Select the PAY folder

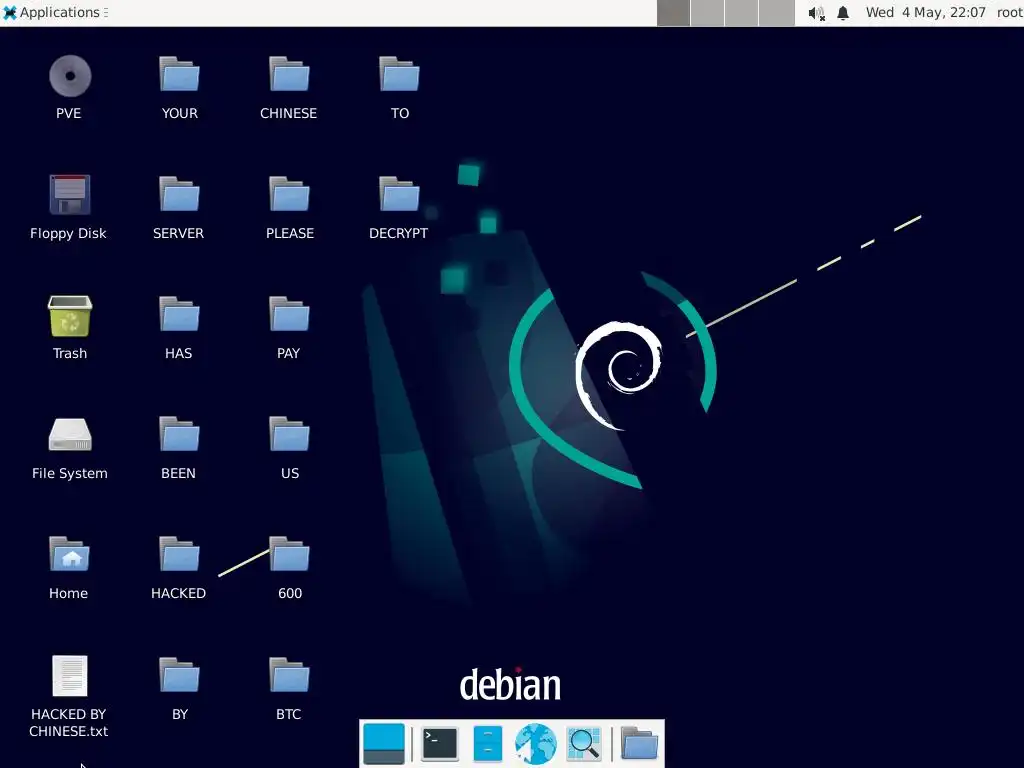coord(289,314)
